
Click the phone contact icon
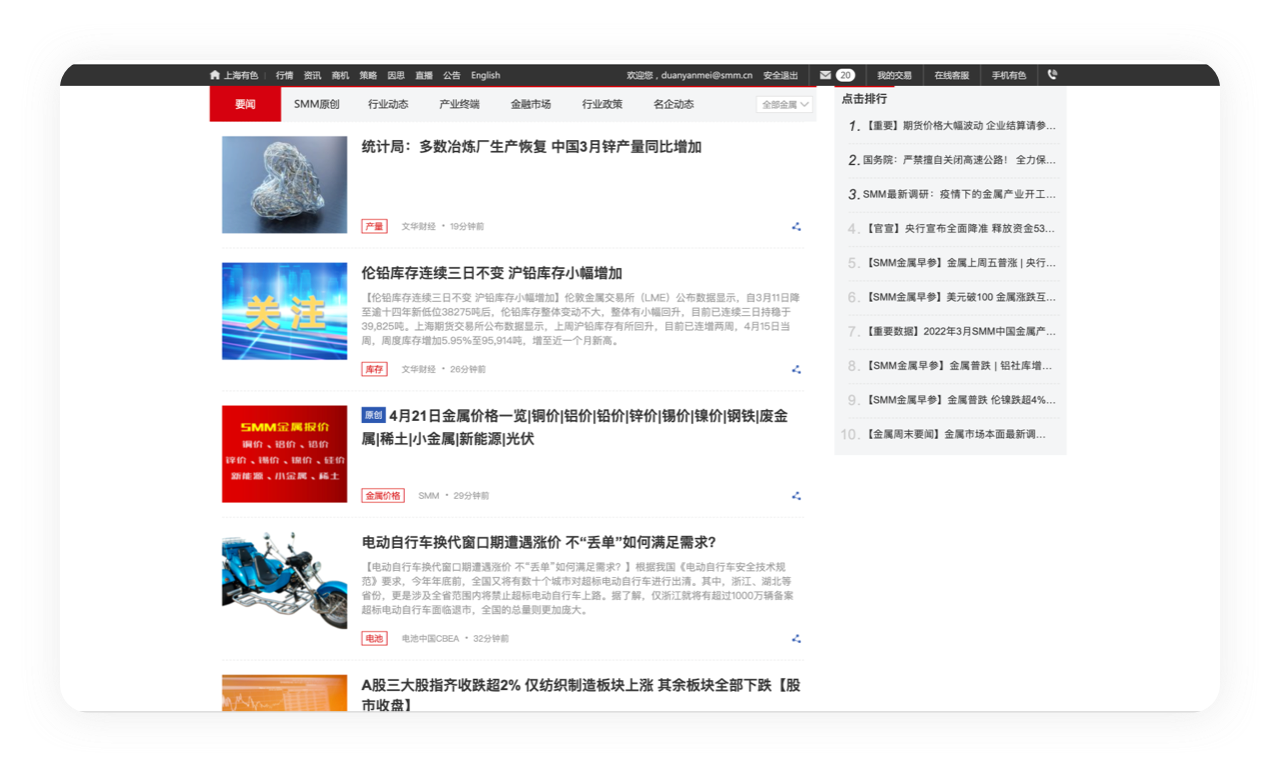[1052, 75]
